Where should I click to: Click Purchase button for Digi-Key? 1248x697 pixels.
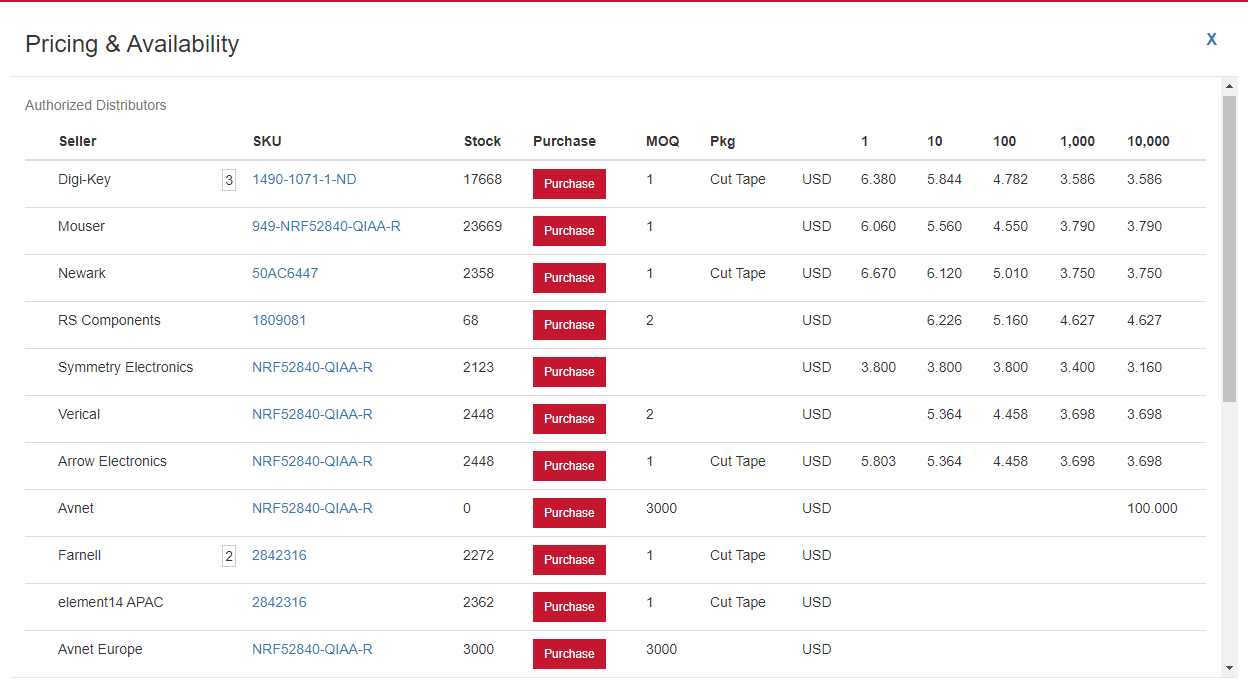569,184
